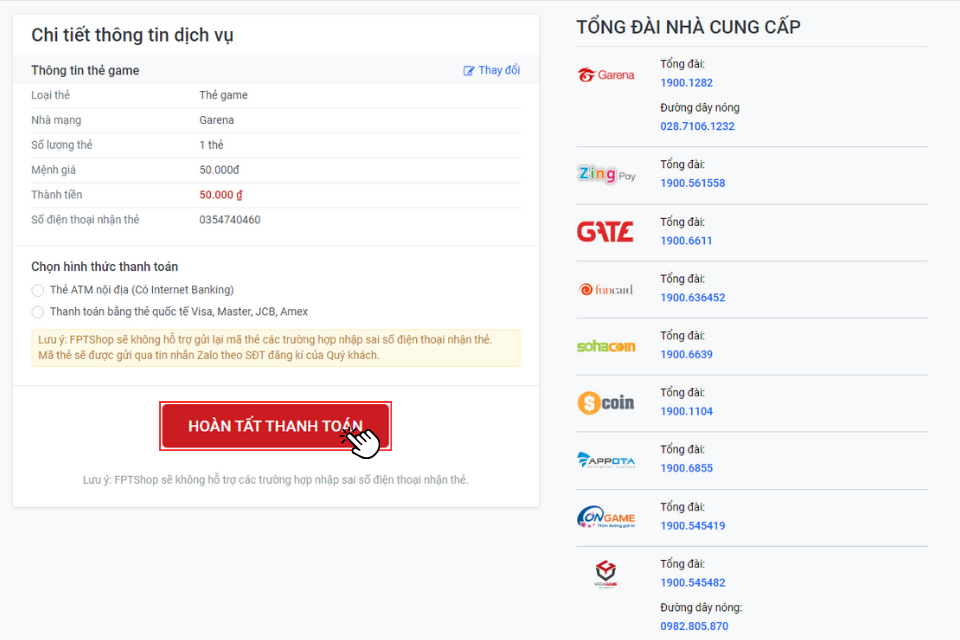Click the yellow Lưu ý notice box
The height and width of the screenshot is (640, 960).
(276, 348)
